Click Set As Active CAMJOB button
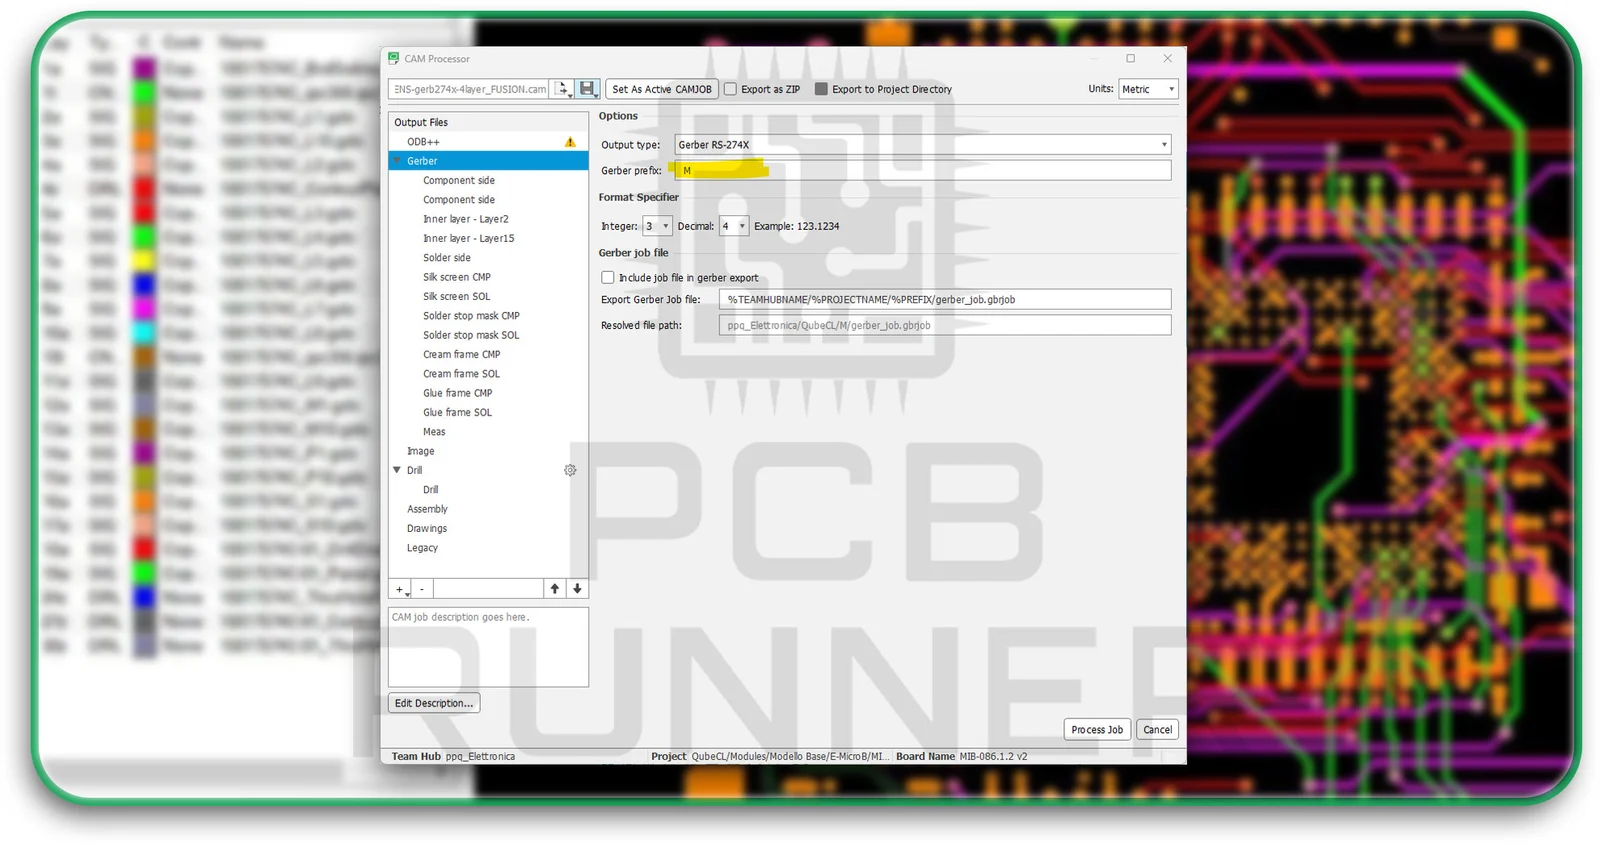 pos(662,89)
